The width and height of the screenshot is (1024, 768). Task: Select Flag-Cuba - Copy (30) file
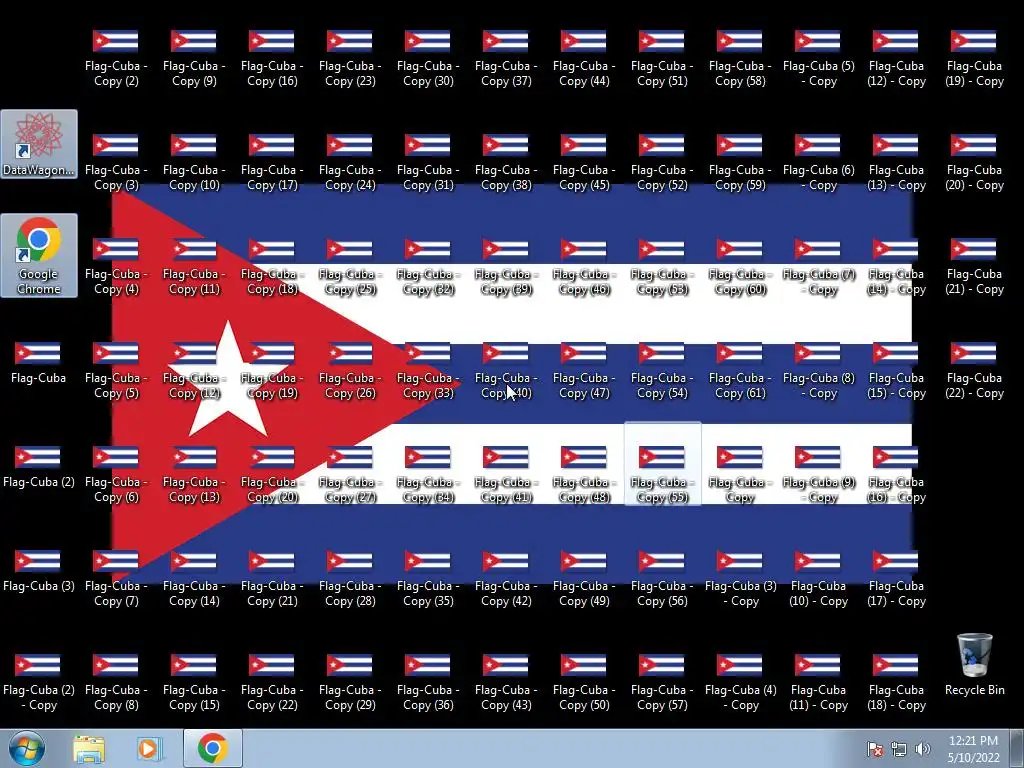(428, 59)
